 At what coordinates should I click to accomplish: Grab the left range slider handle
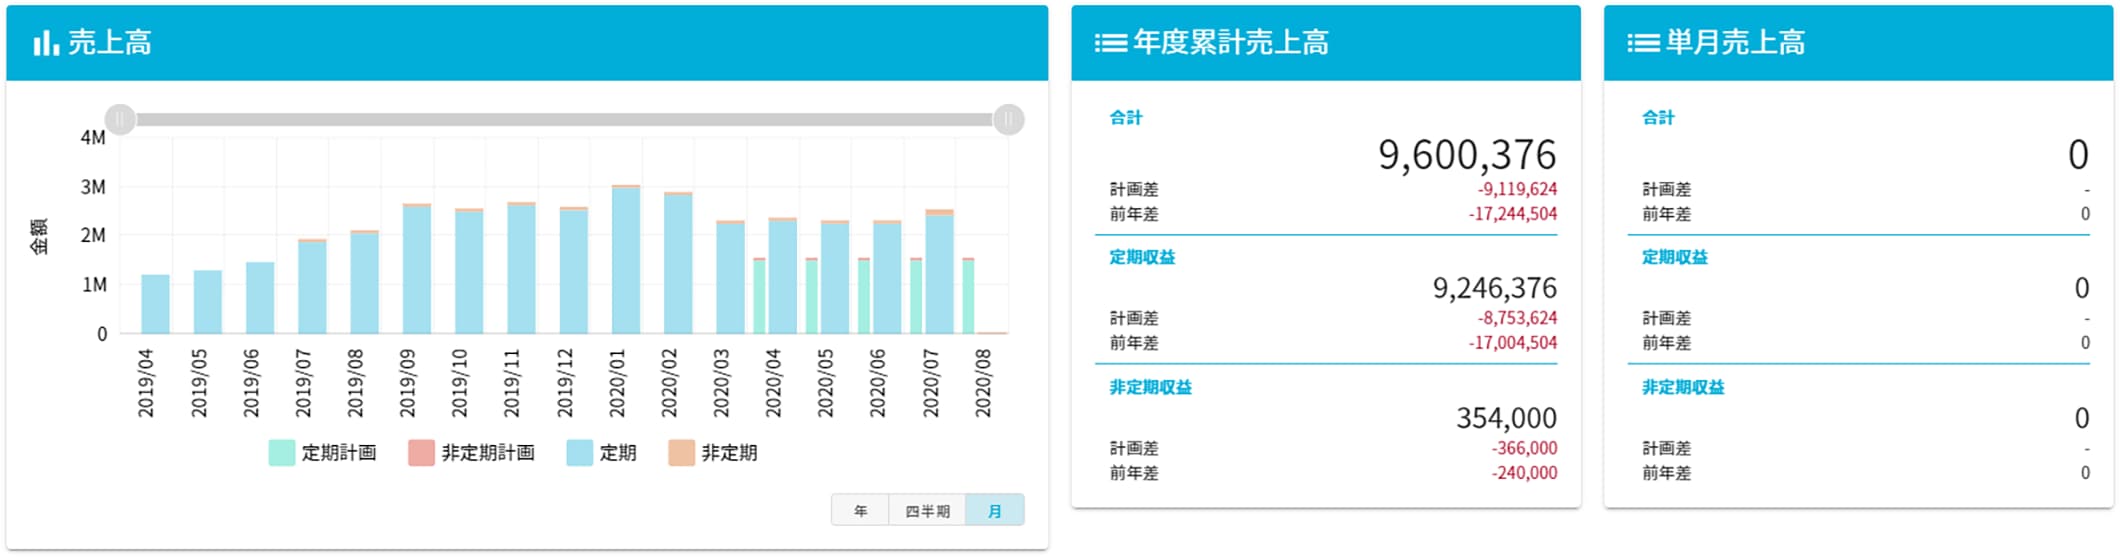[120, 120]
